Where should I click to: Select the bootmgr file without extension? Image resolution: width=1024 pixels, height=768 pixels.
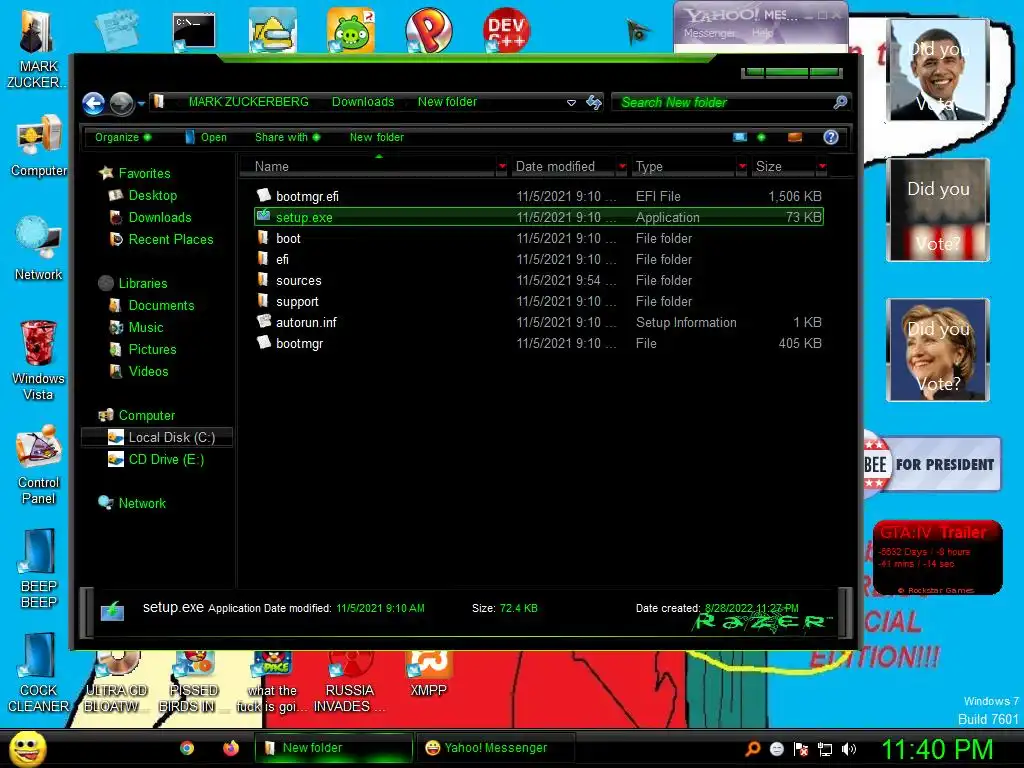(539, 343)
